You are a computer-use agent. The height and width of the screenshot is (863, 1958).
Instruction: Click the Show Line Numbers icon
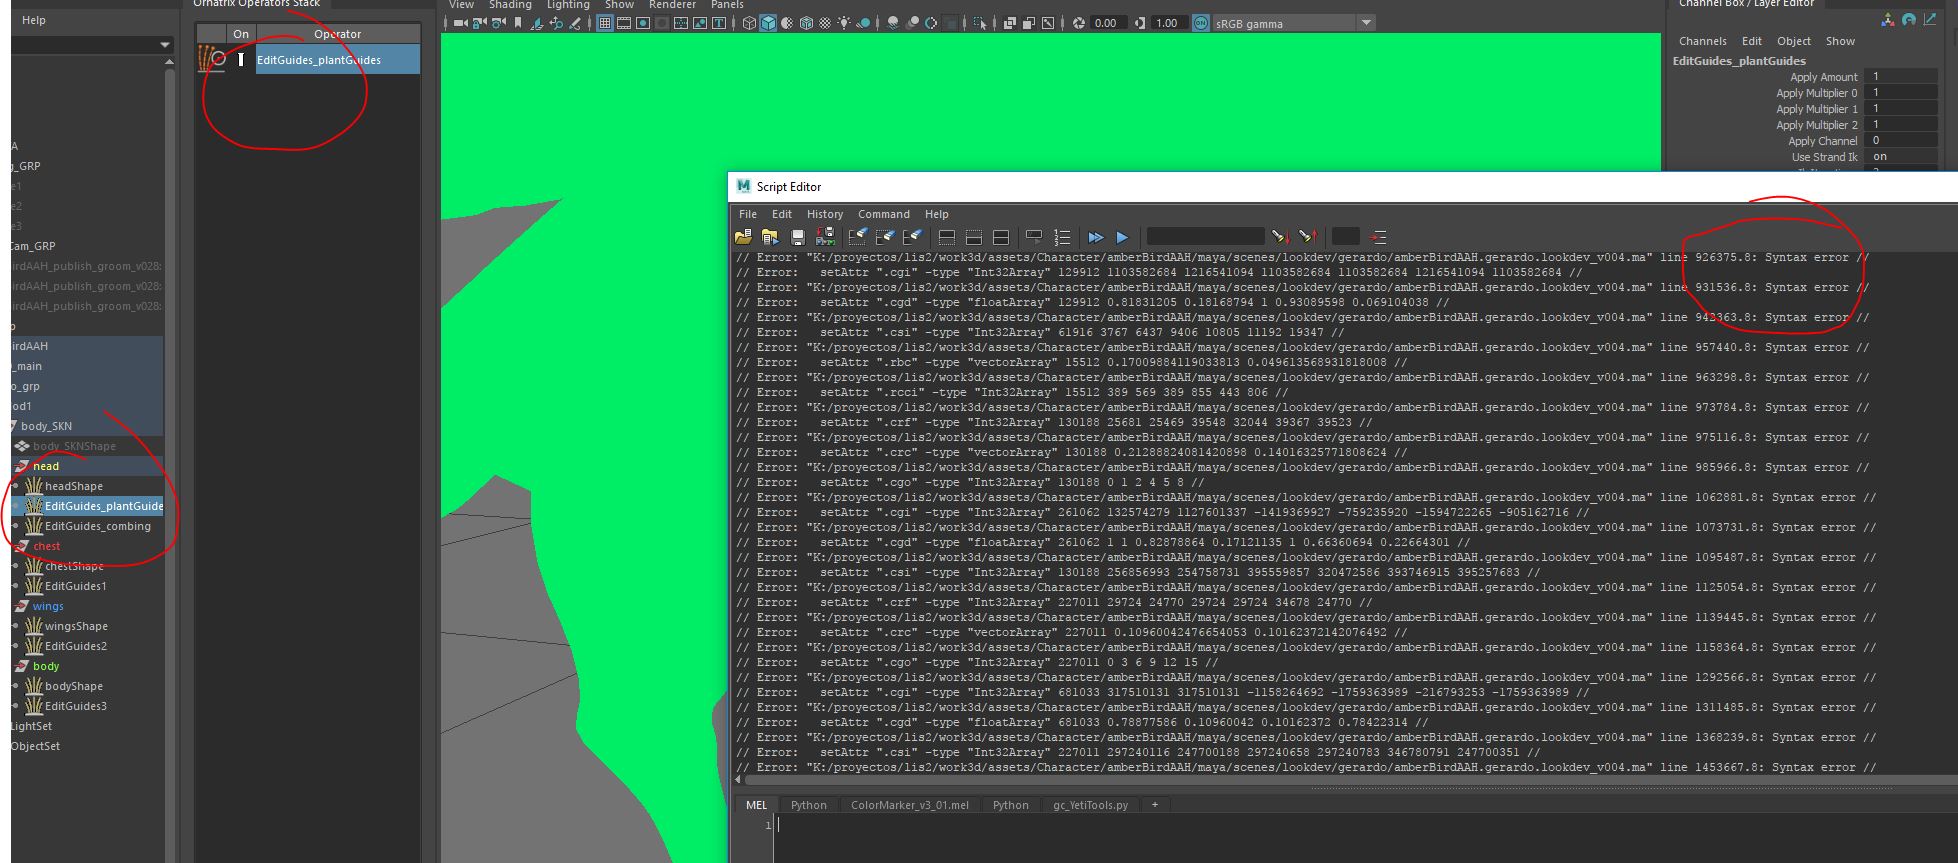(1062, 237)
